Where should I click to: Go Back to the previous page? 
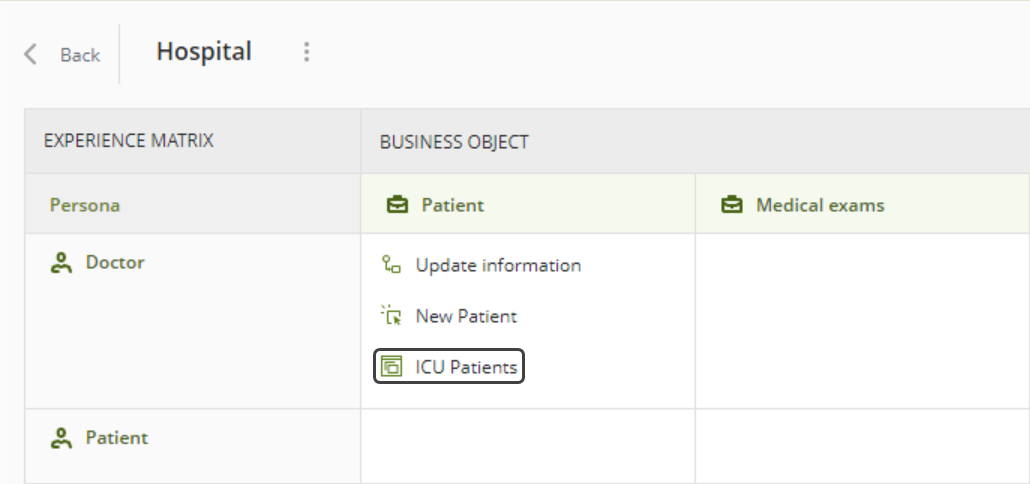click(x=80, y=55)
